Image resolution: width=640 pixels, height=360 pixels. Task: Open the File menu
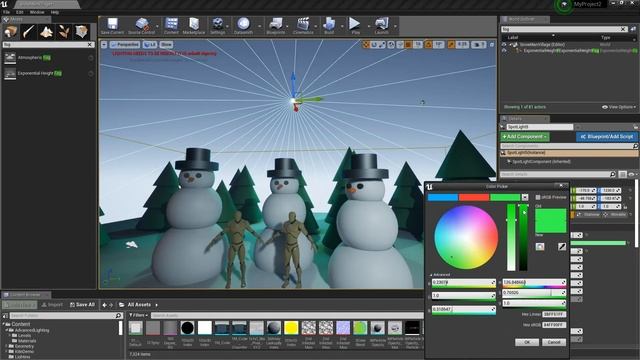[x=7, y=12]
